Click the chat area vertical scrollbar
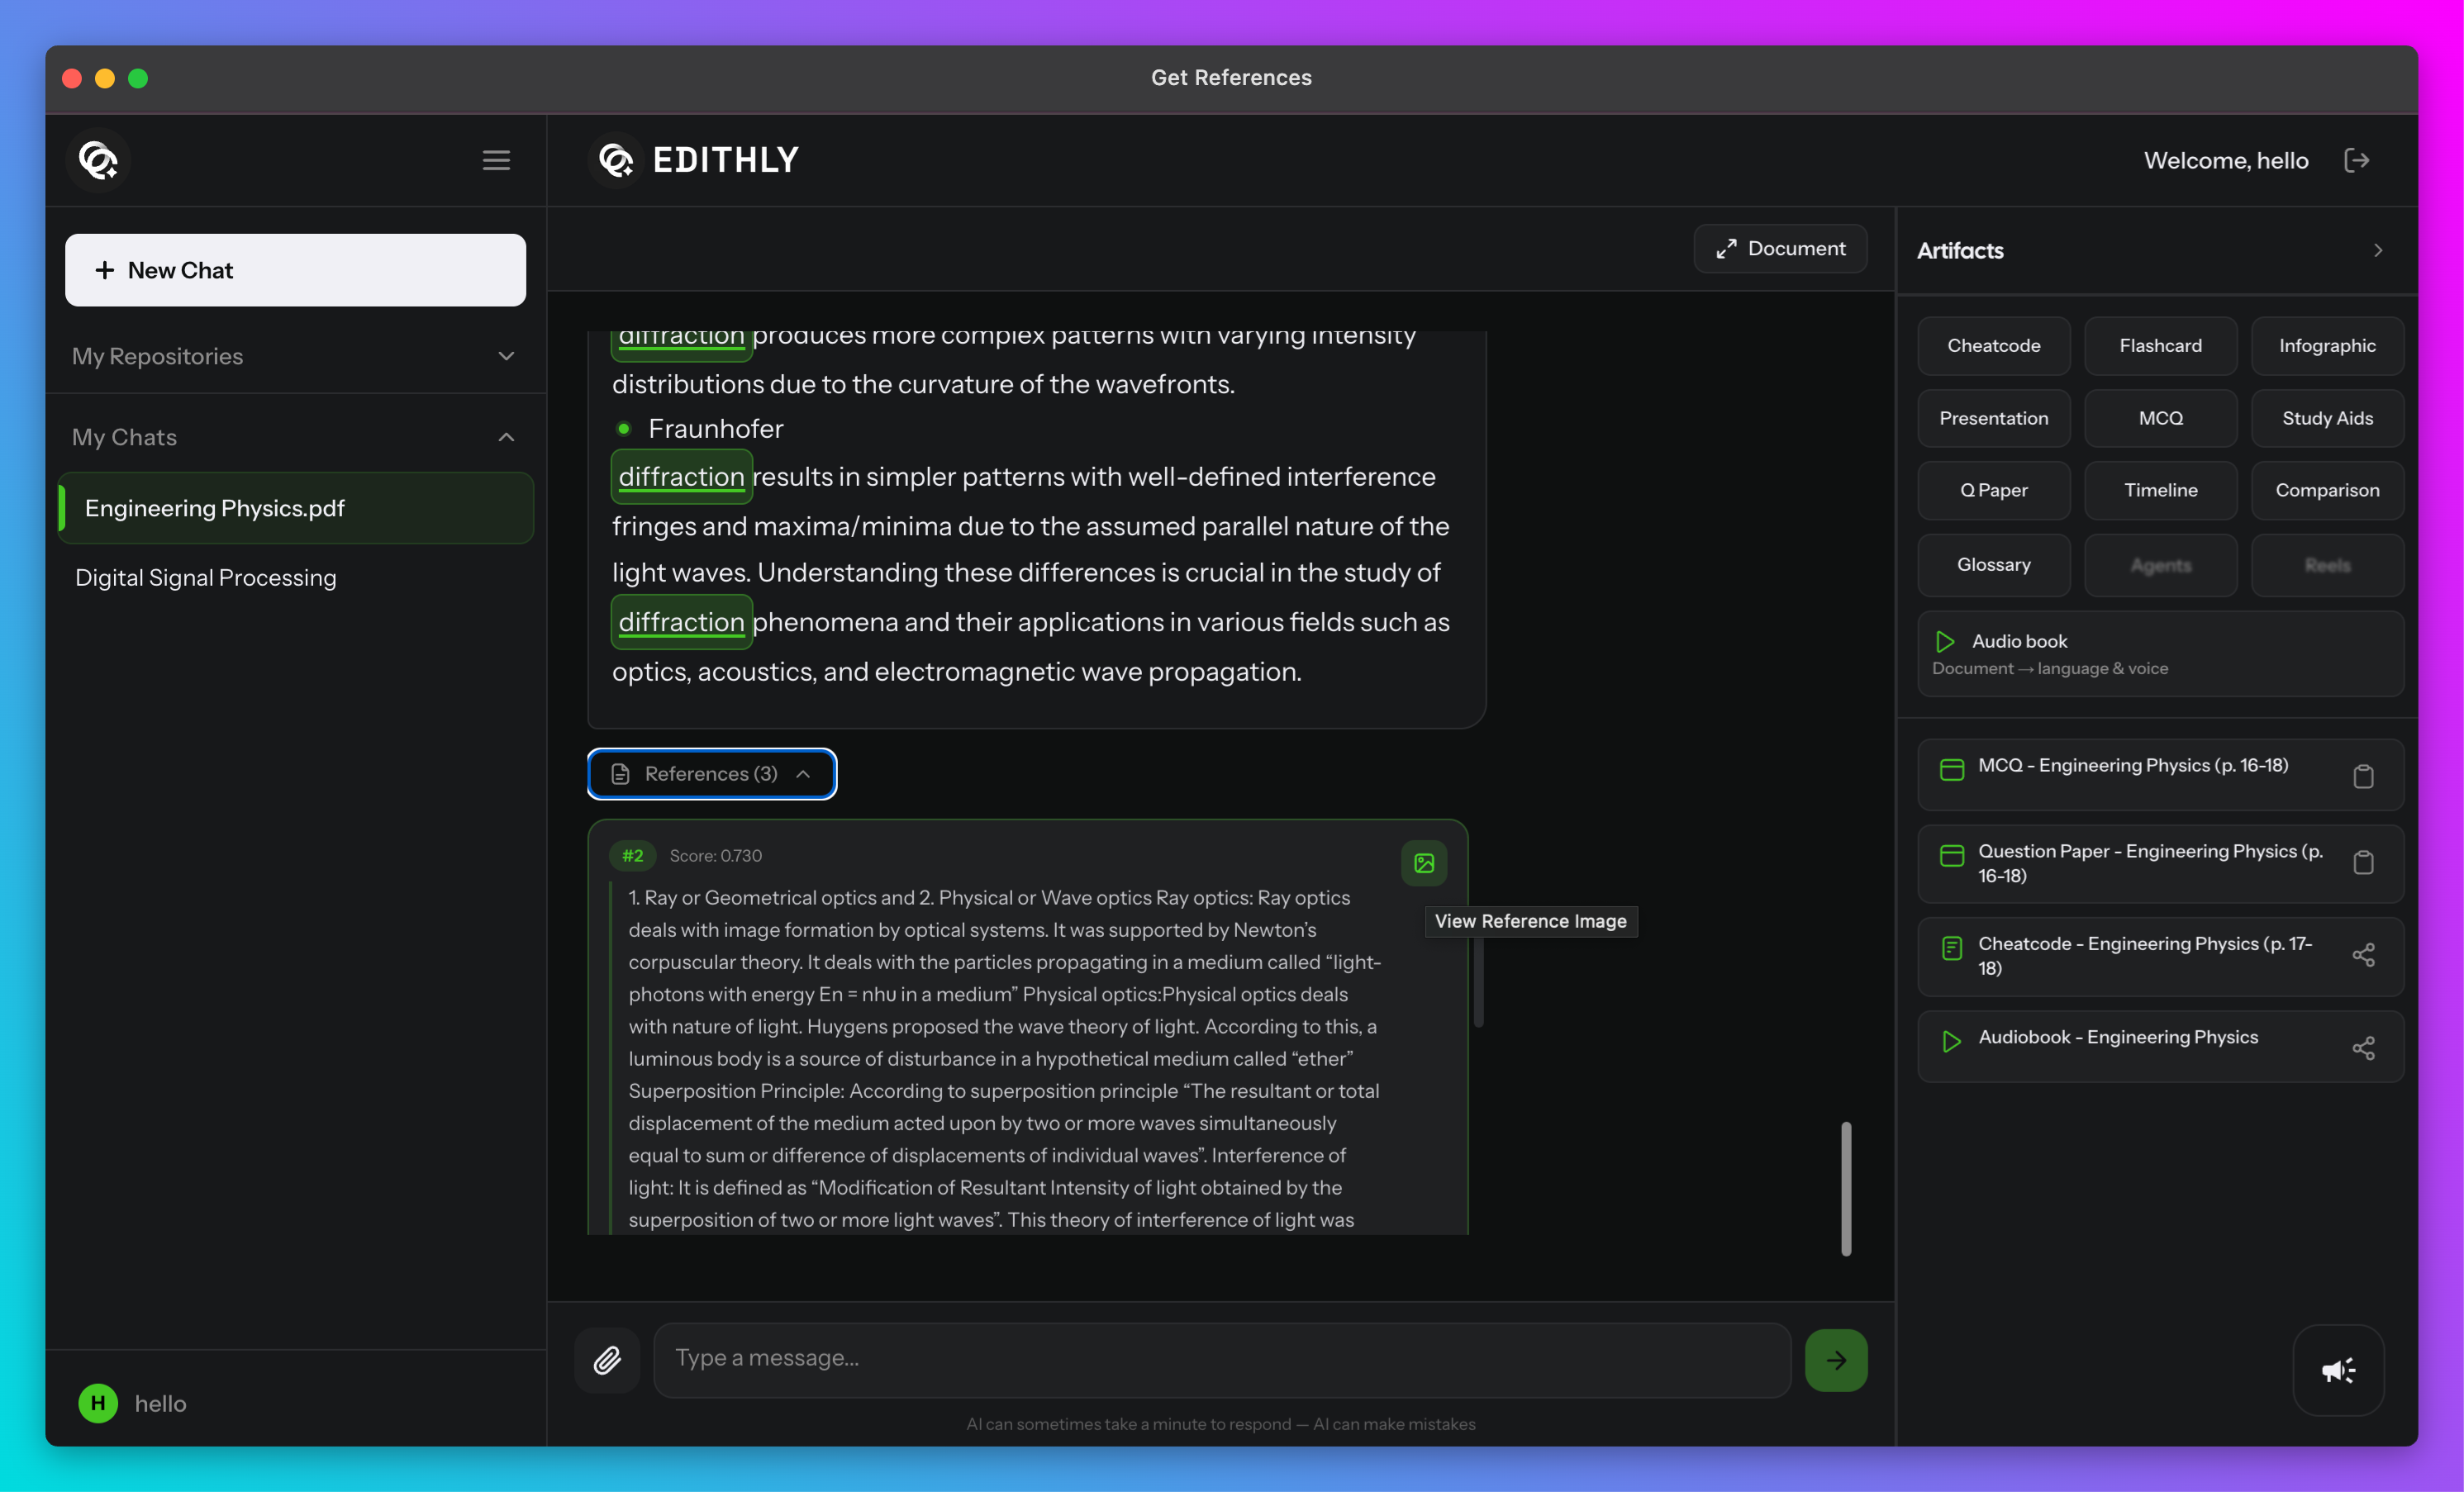2464x1492 pixels. (x=1846, y=1188)
